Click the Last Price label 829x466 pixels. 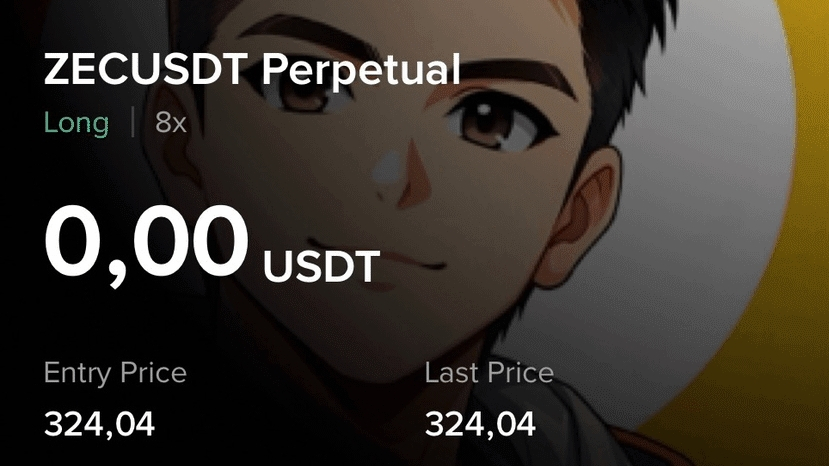pos(489,372)
